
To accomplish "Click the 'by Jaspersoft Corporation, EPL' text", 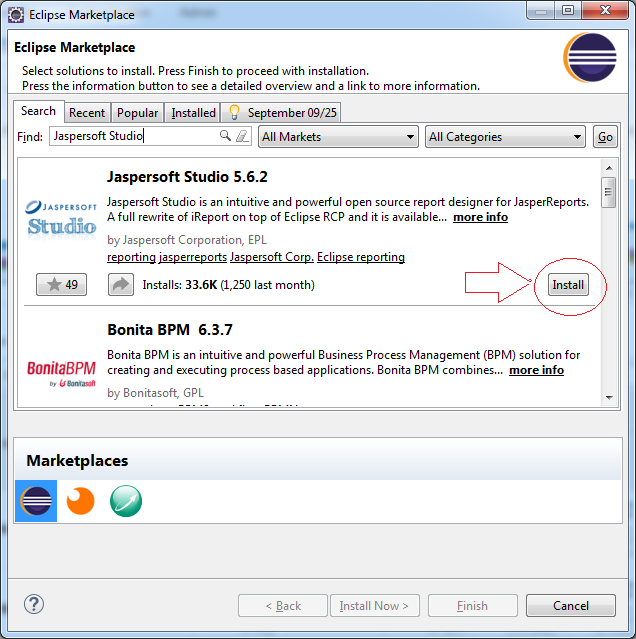I will coord(187,240).
